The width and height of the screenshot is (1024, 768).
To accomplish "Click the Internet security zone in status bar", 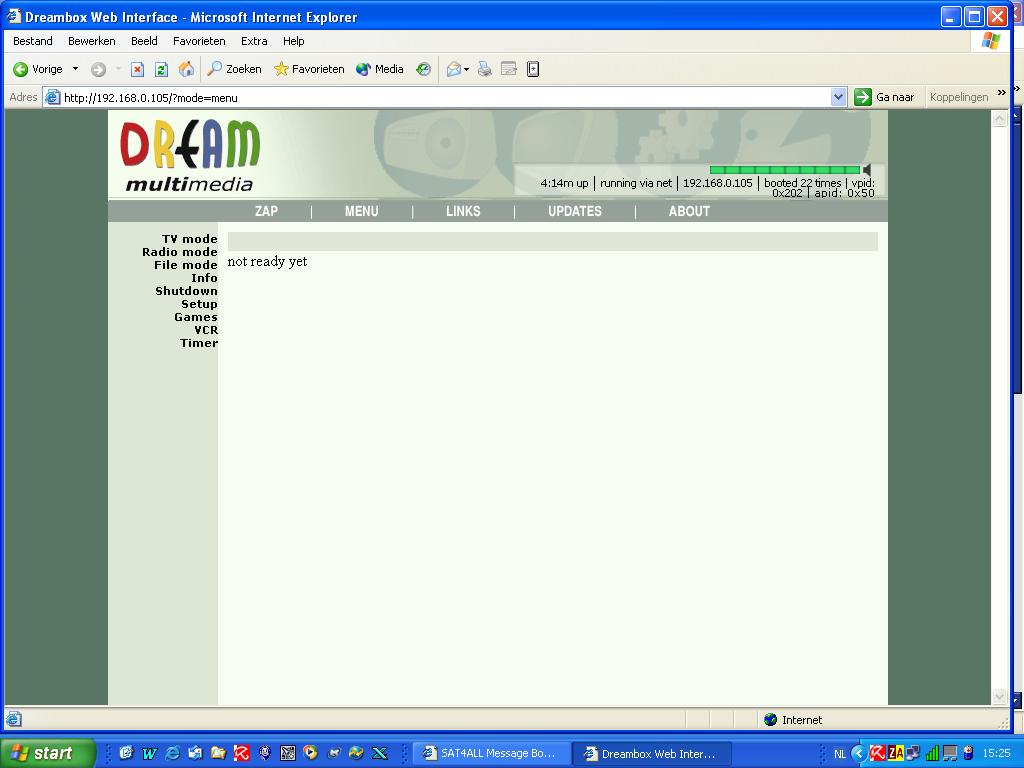I will [792, 720].
